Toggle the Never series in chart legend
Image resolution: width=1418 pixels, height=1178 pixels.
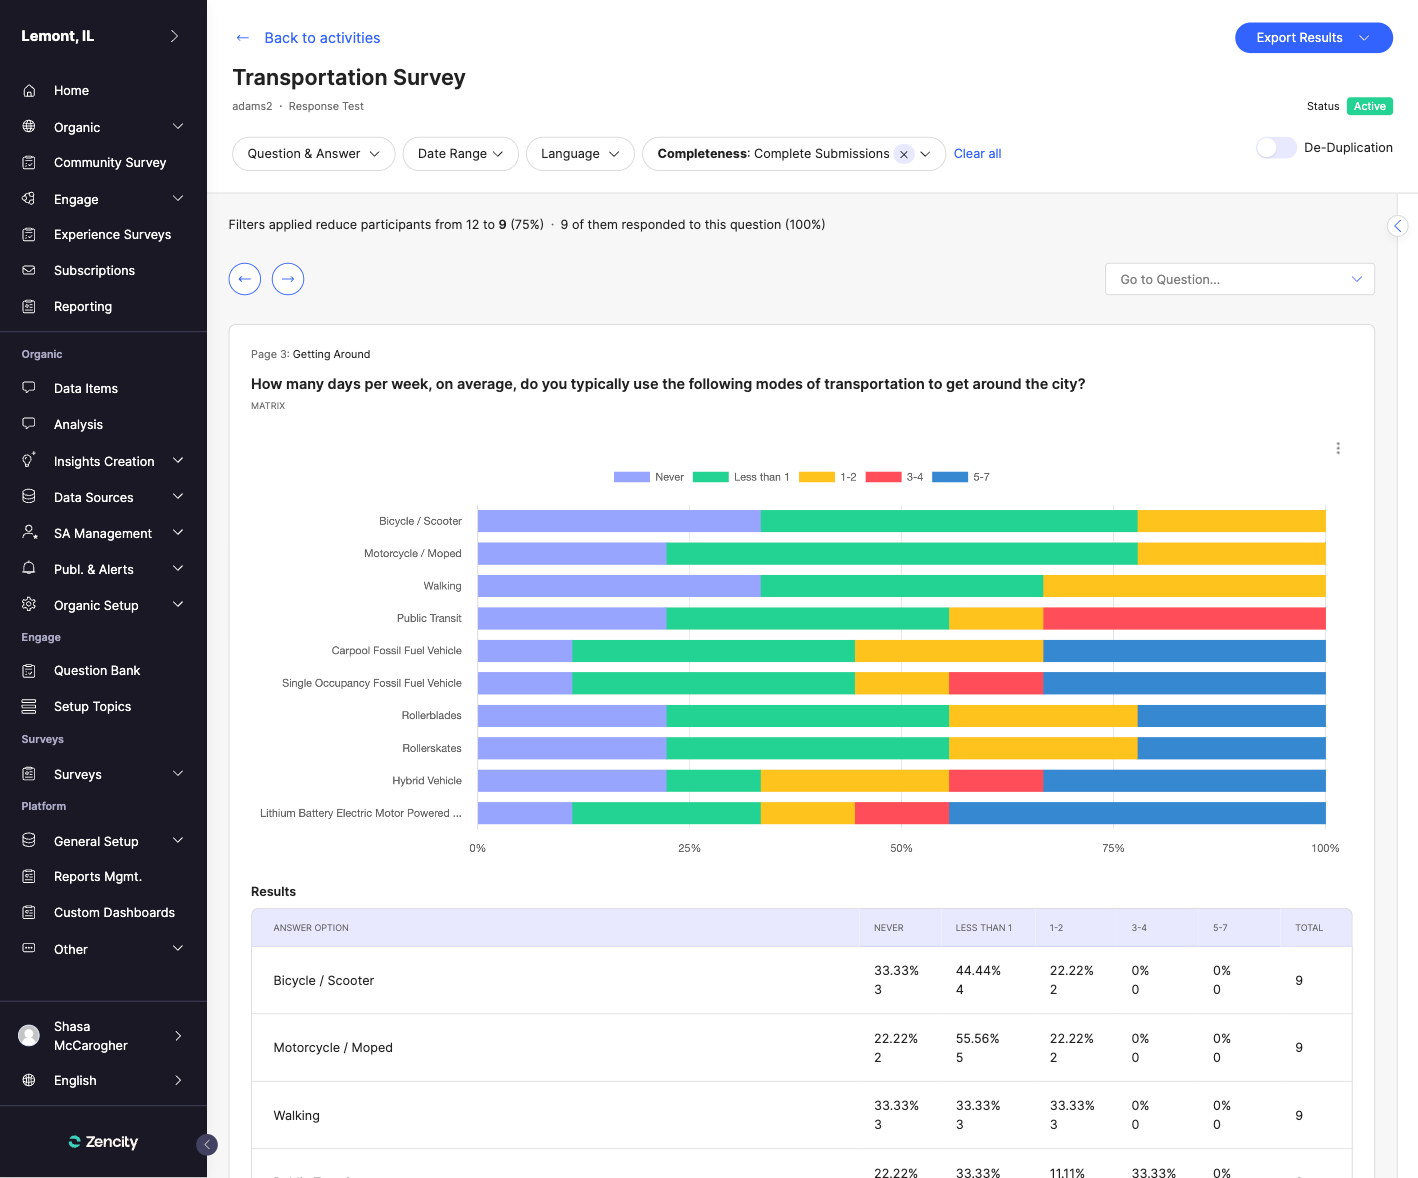[x=649, y=477]
